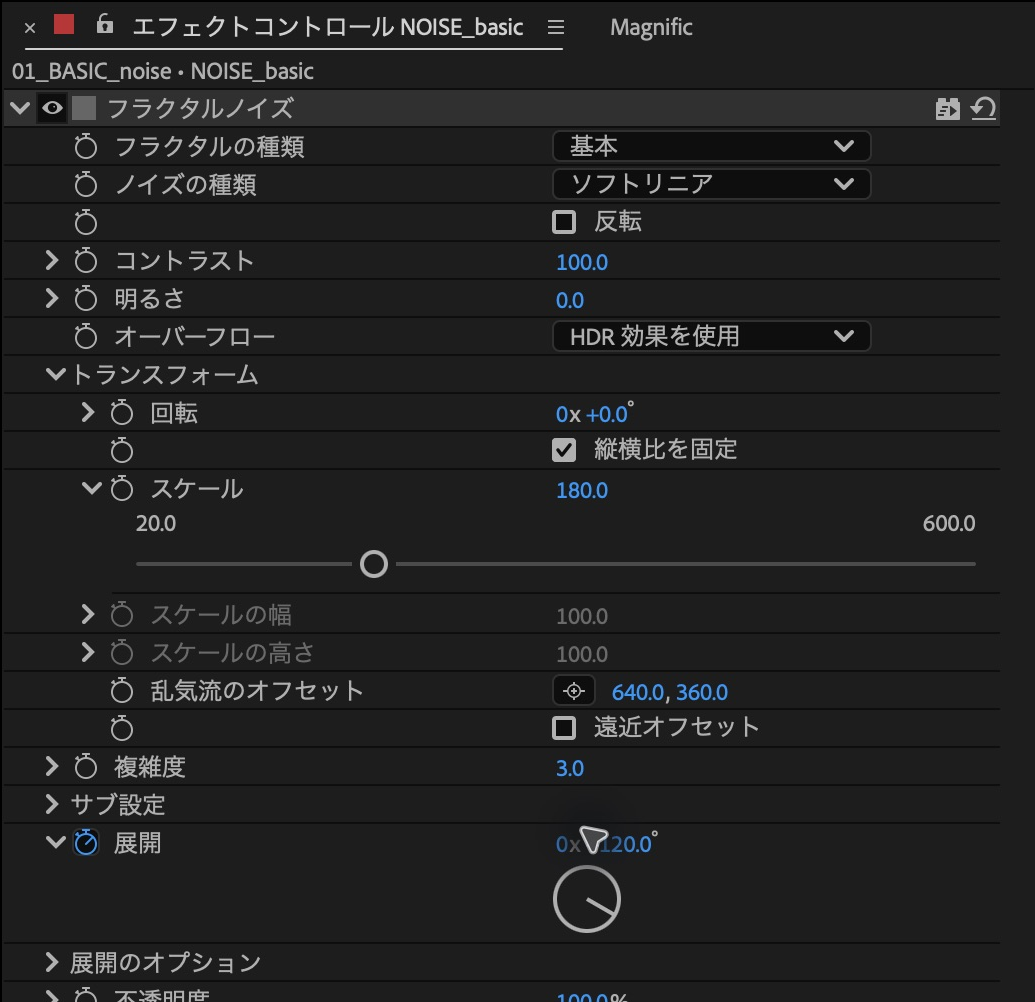1035x1002 pixels.
Task: Toggle stopwatch for スケールの幅
Action: [121, 615]
